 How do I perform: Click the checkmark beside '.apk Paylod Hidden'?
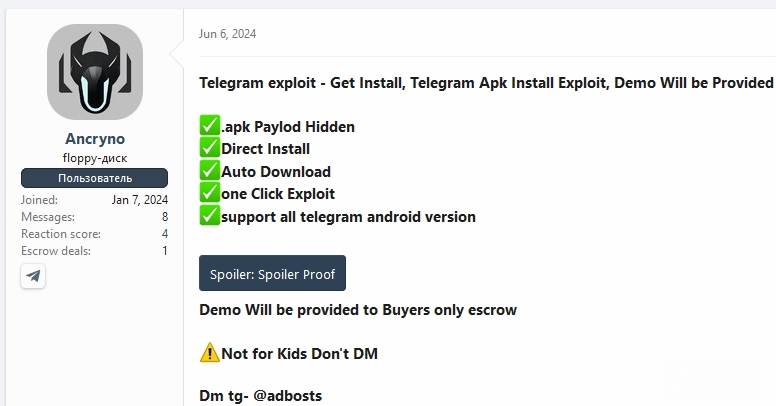tap(210, 125)
